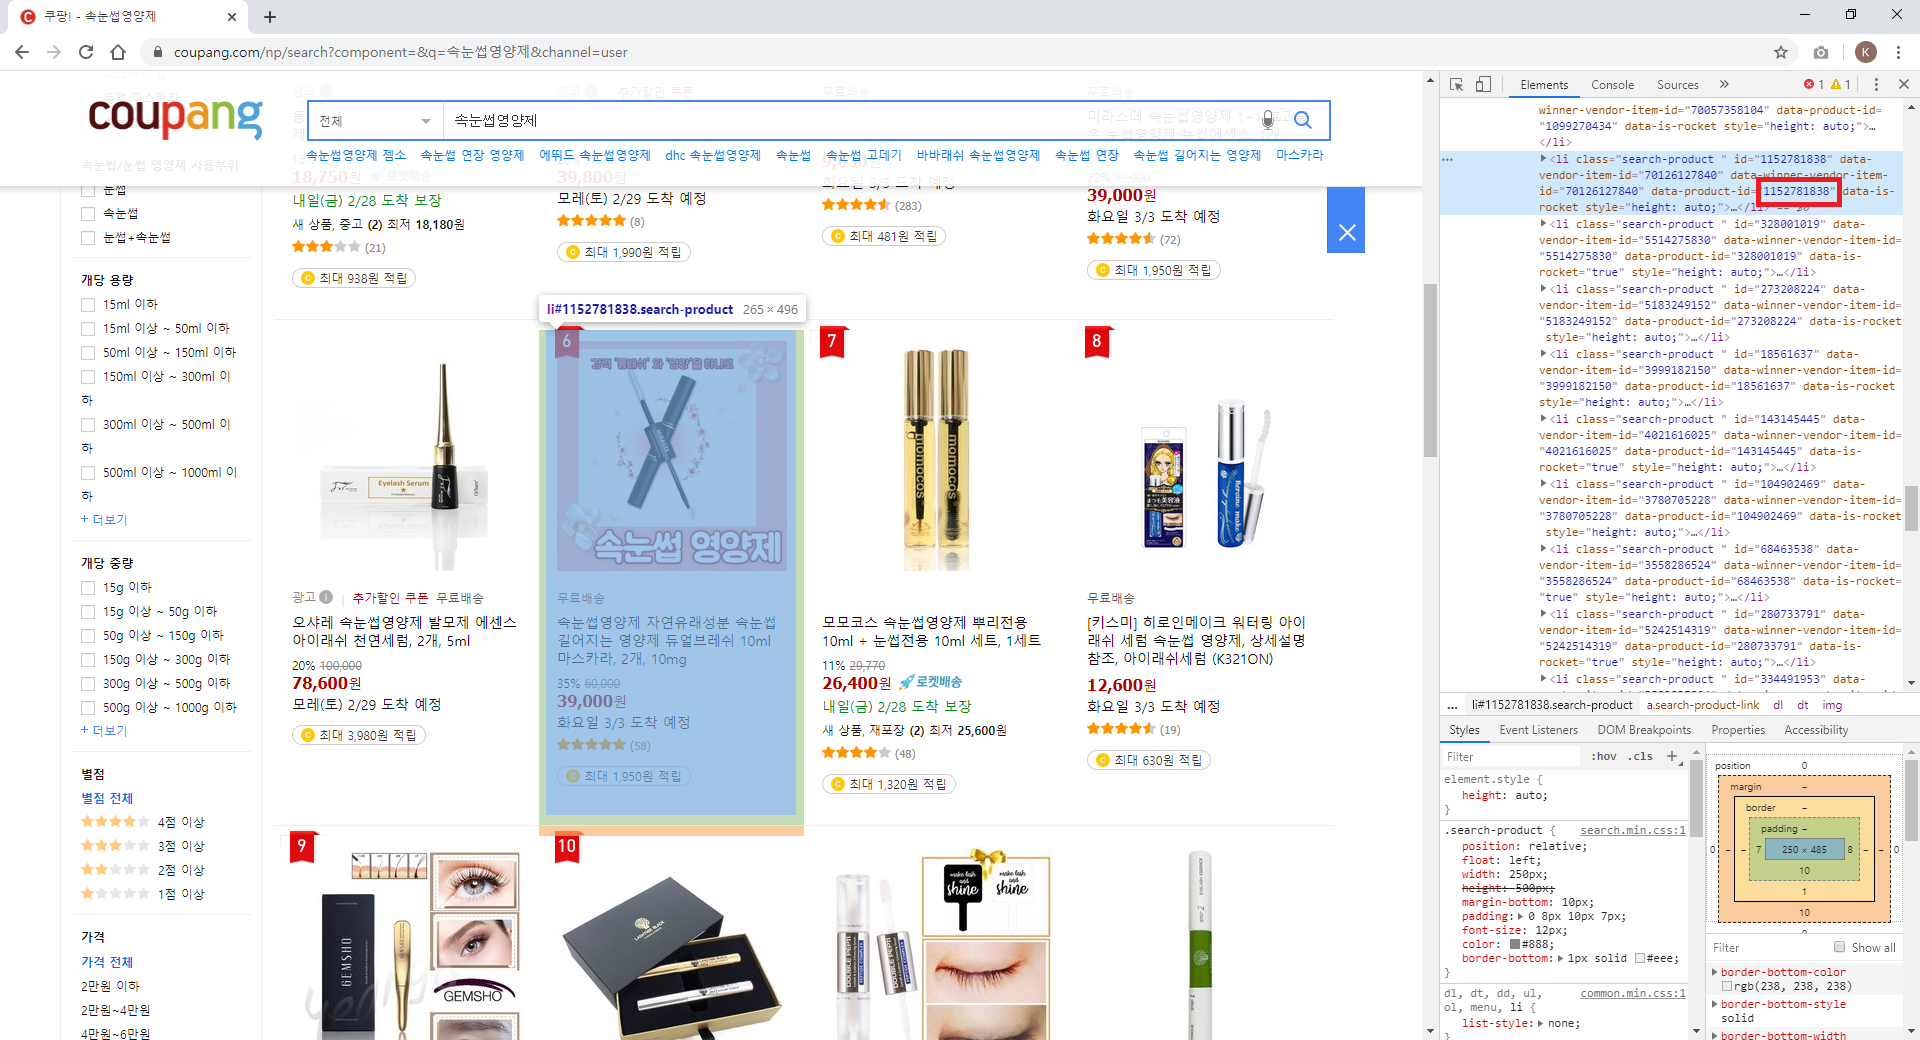Expand li element with id 273208224
This screenshot has height=1040, width=1920.
(1543, 289)
